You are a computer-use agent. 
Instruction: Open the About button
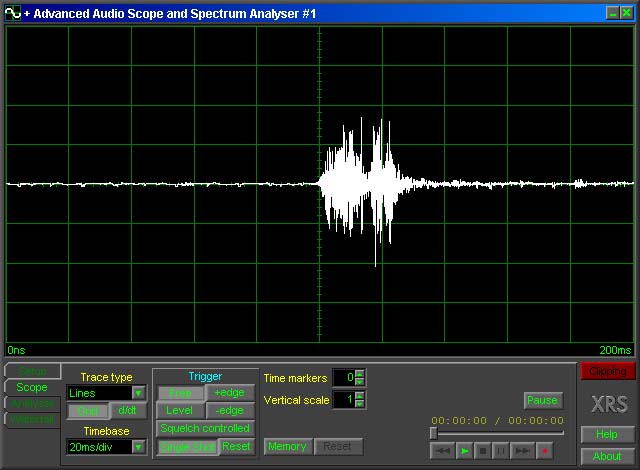point(607,456)
